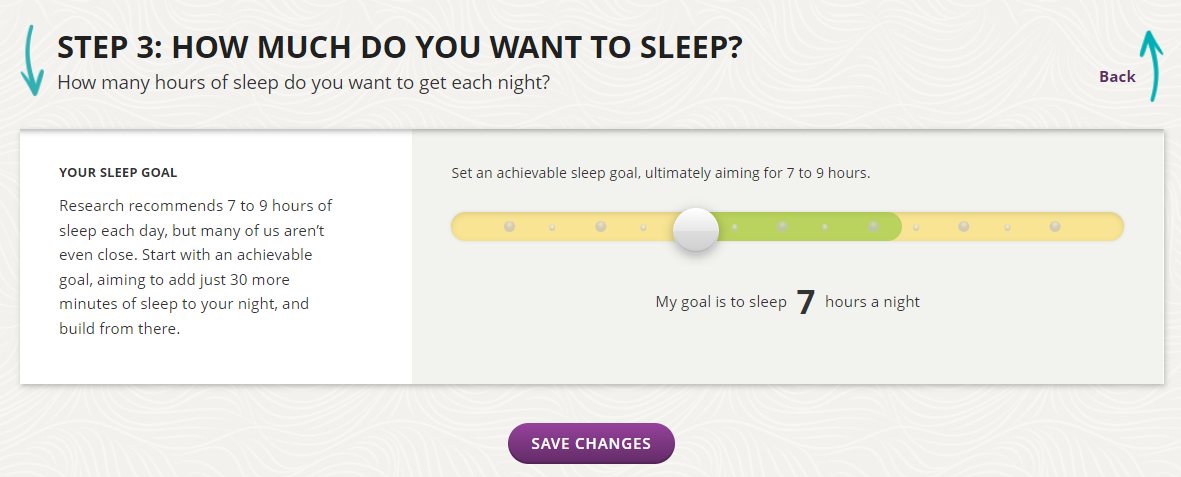Choose the 11-hour last dot on slider
The height and width of the screenshot is (477, 1181).
coord(1055,226)
